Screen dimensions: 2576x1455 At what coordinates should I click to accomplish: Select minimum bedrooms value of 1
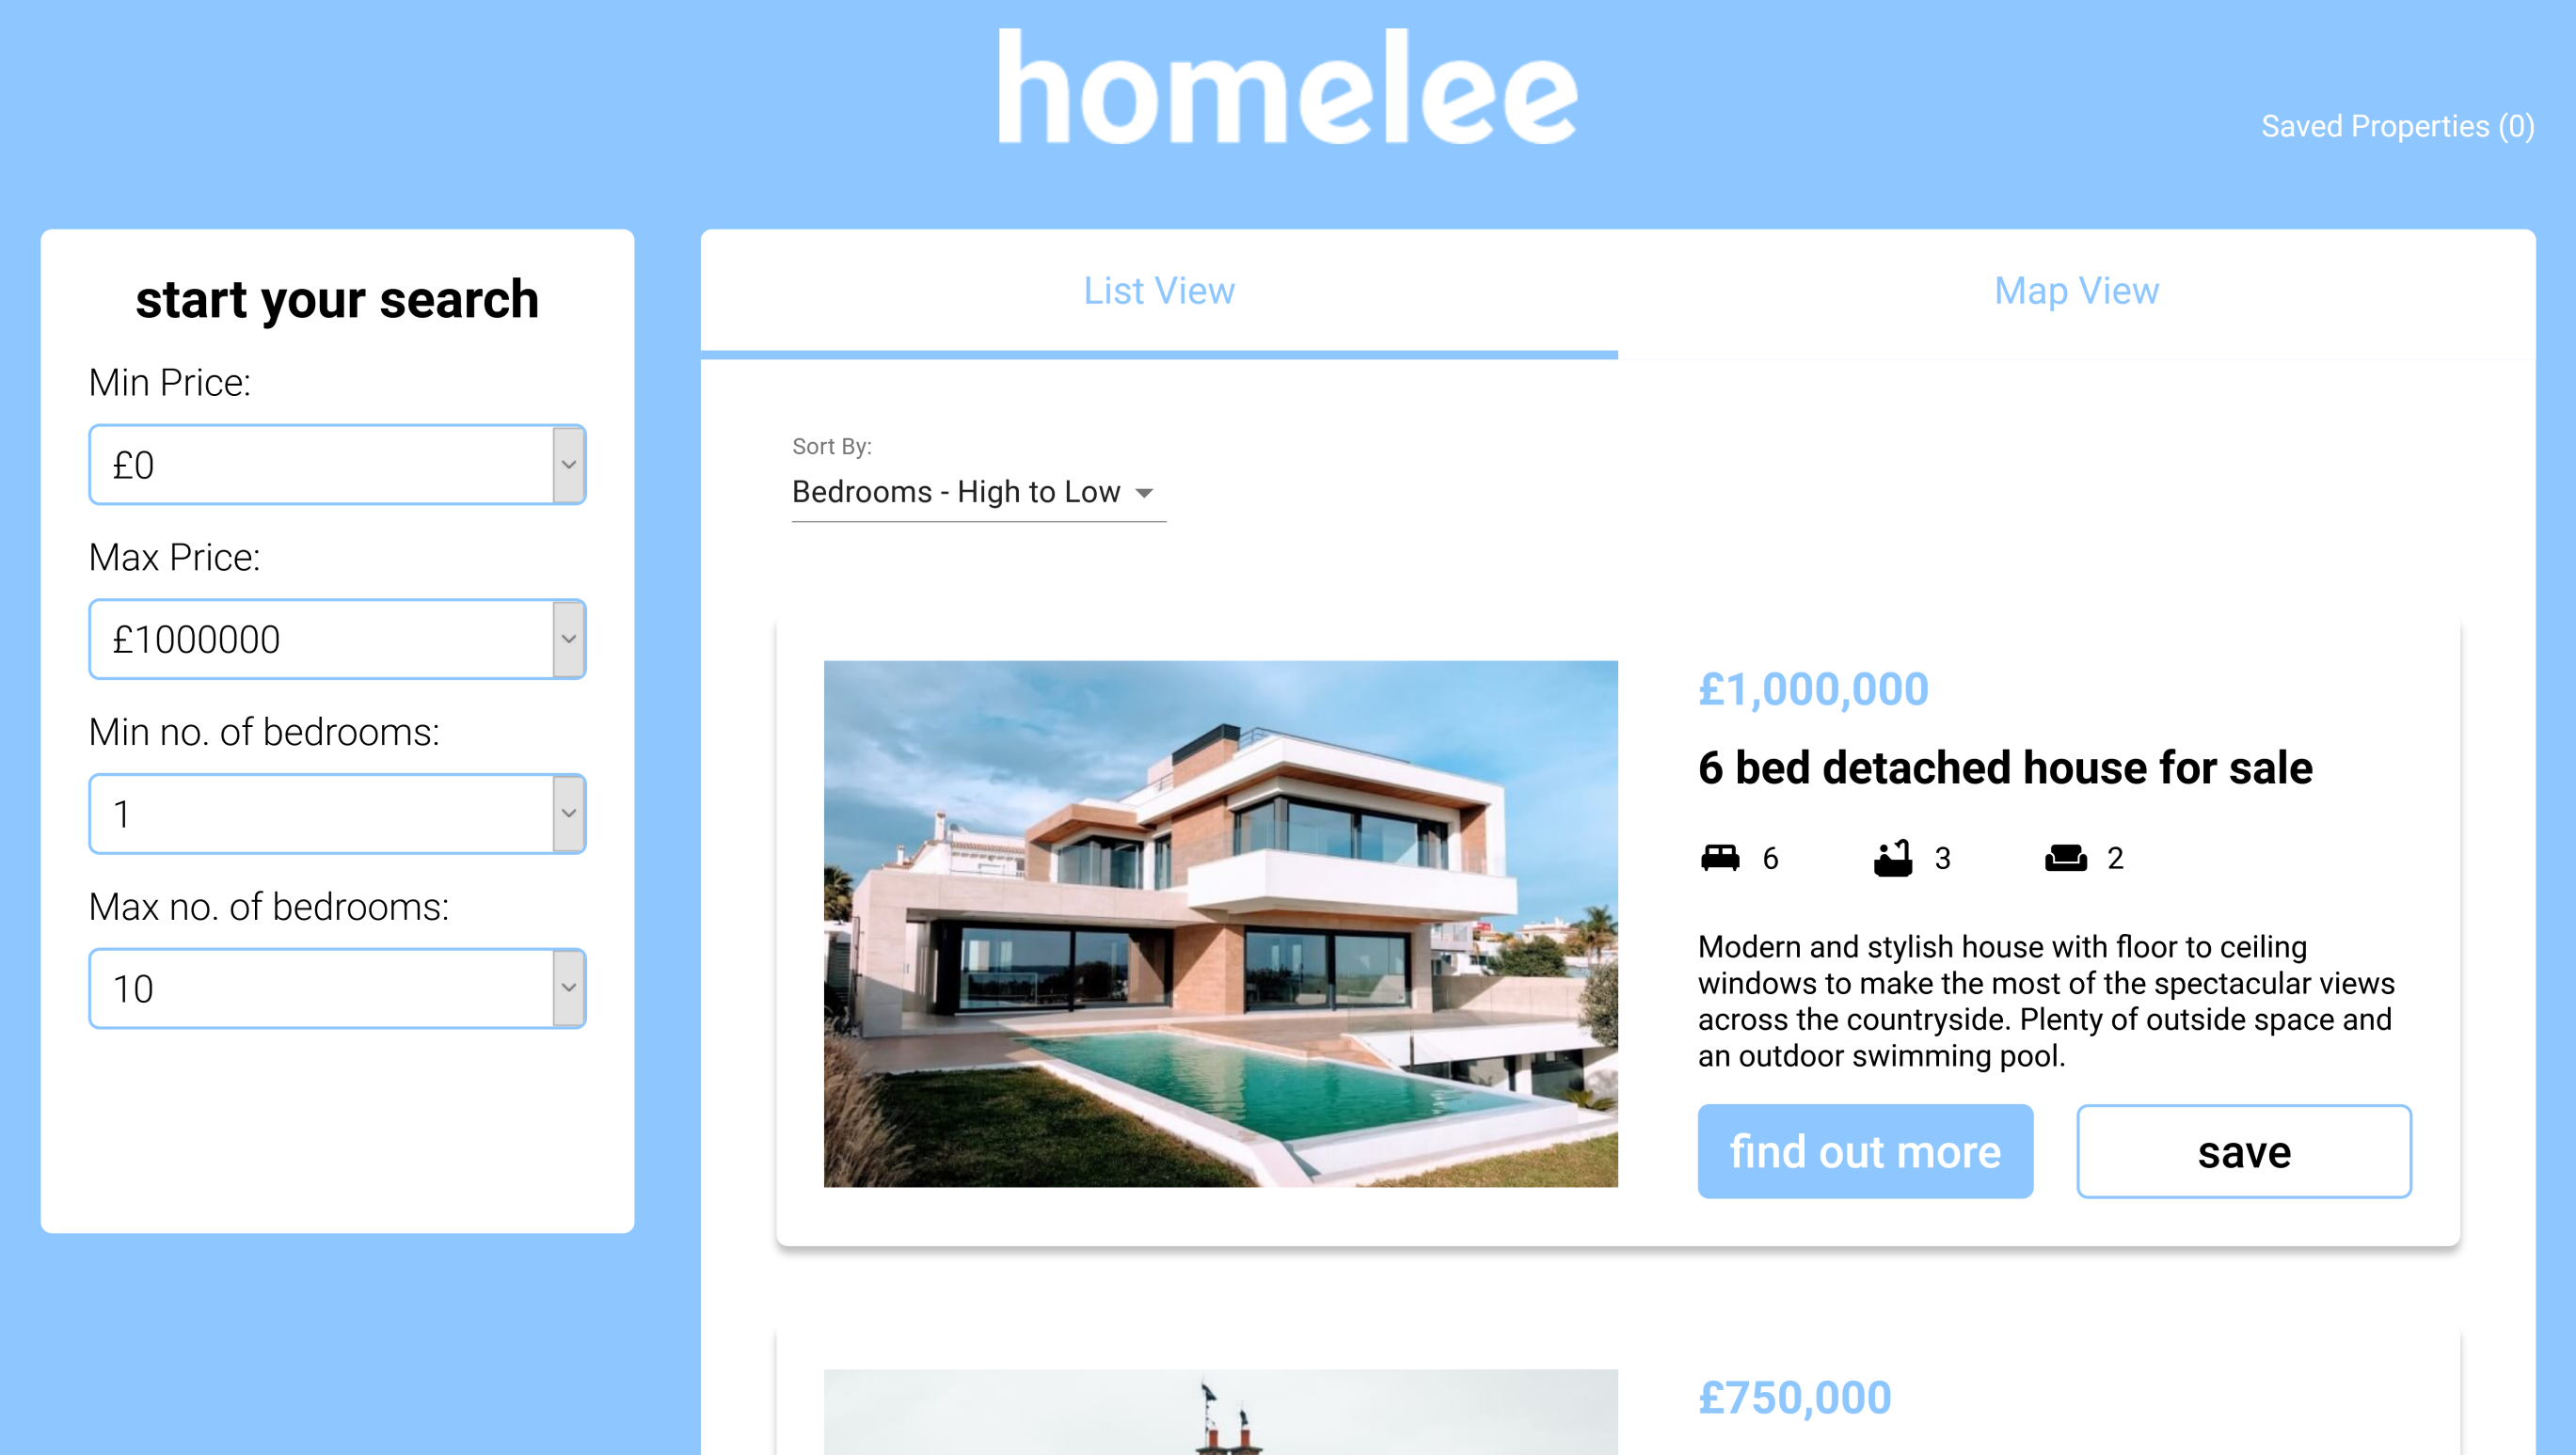(x=336, y=814)
